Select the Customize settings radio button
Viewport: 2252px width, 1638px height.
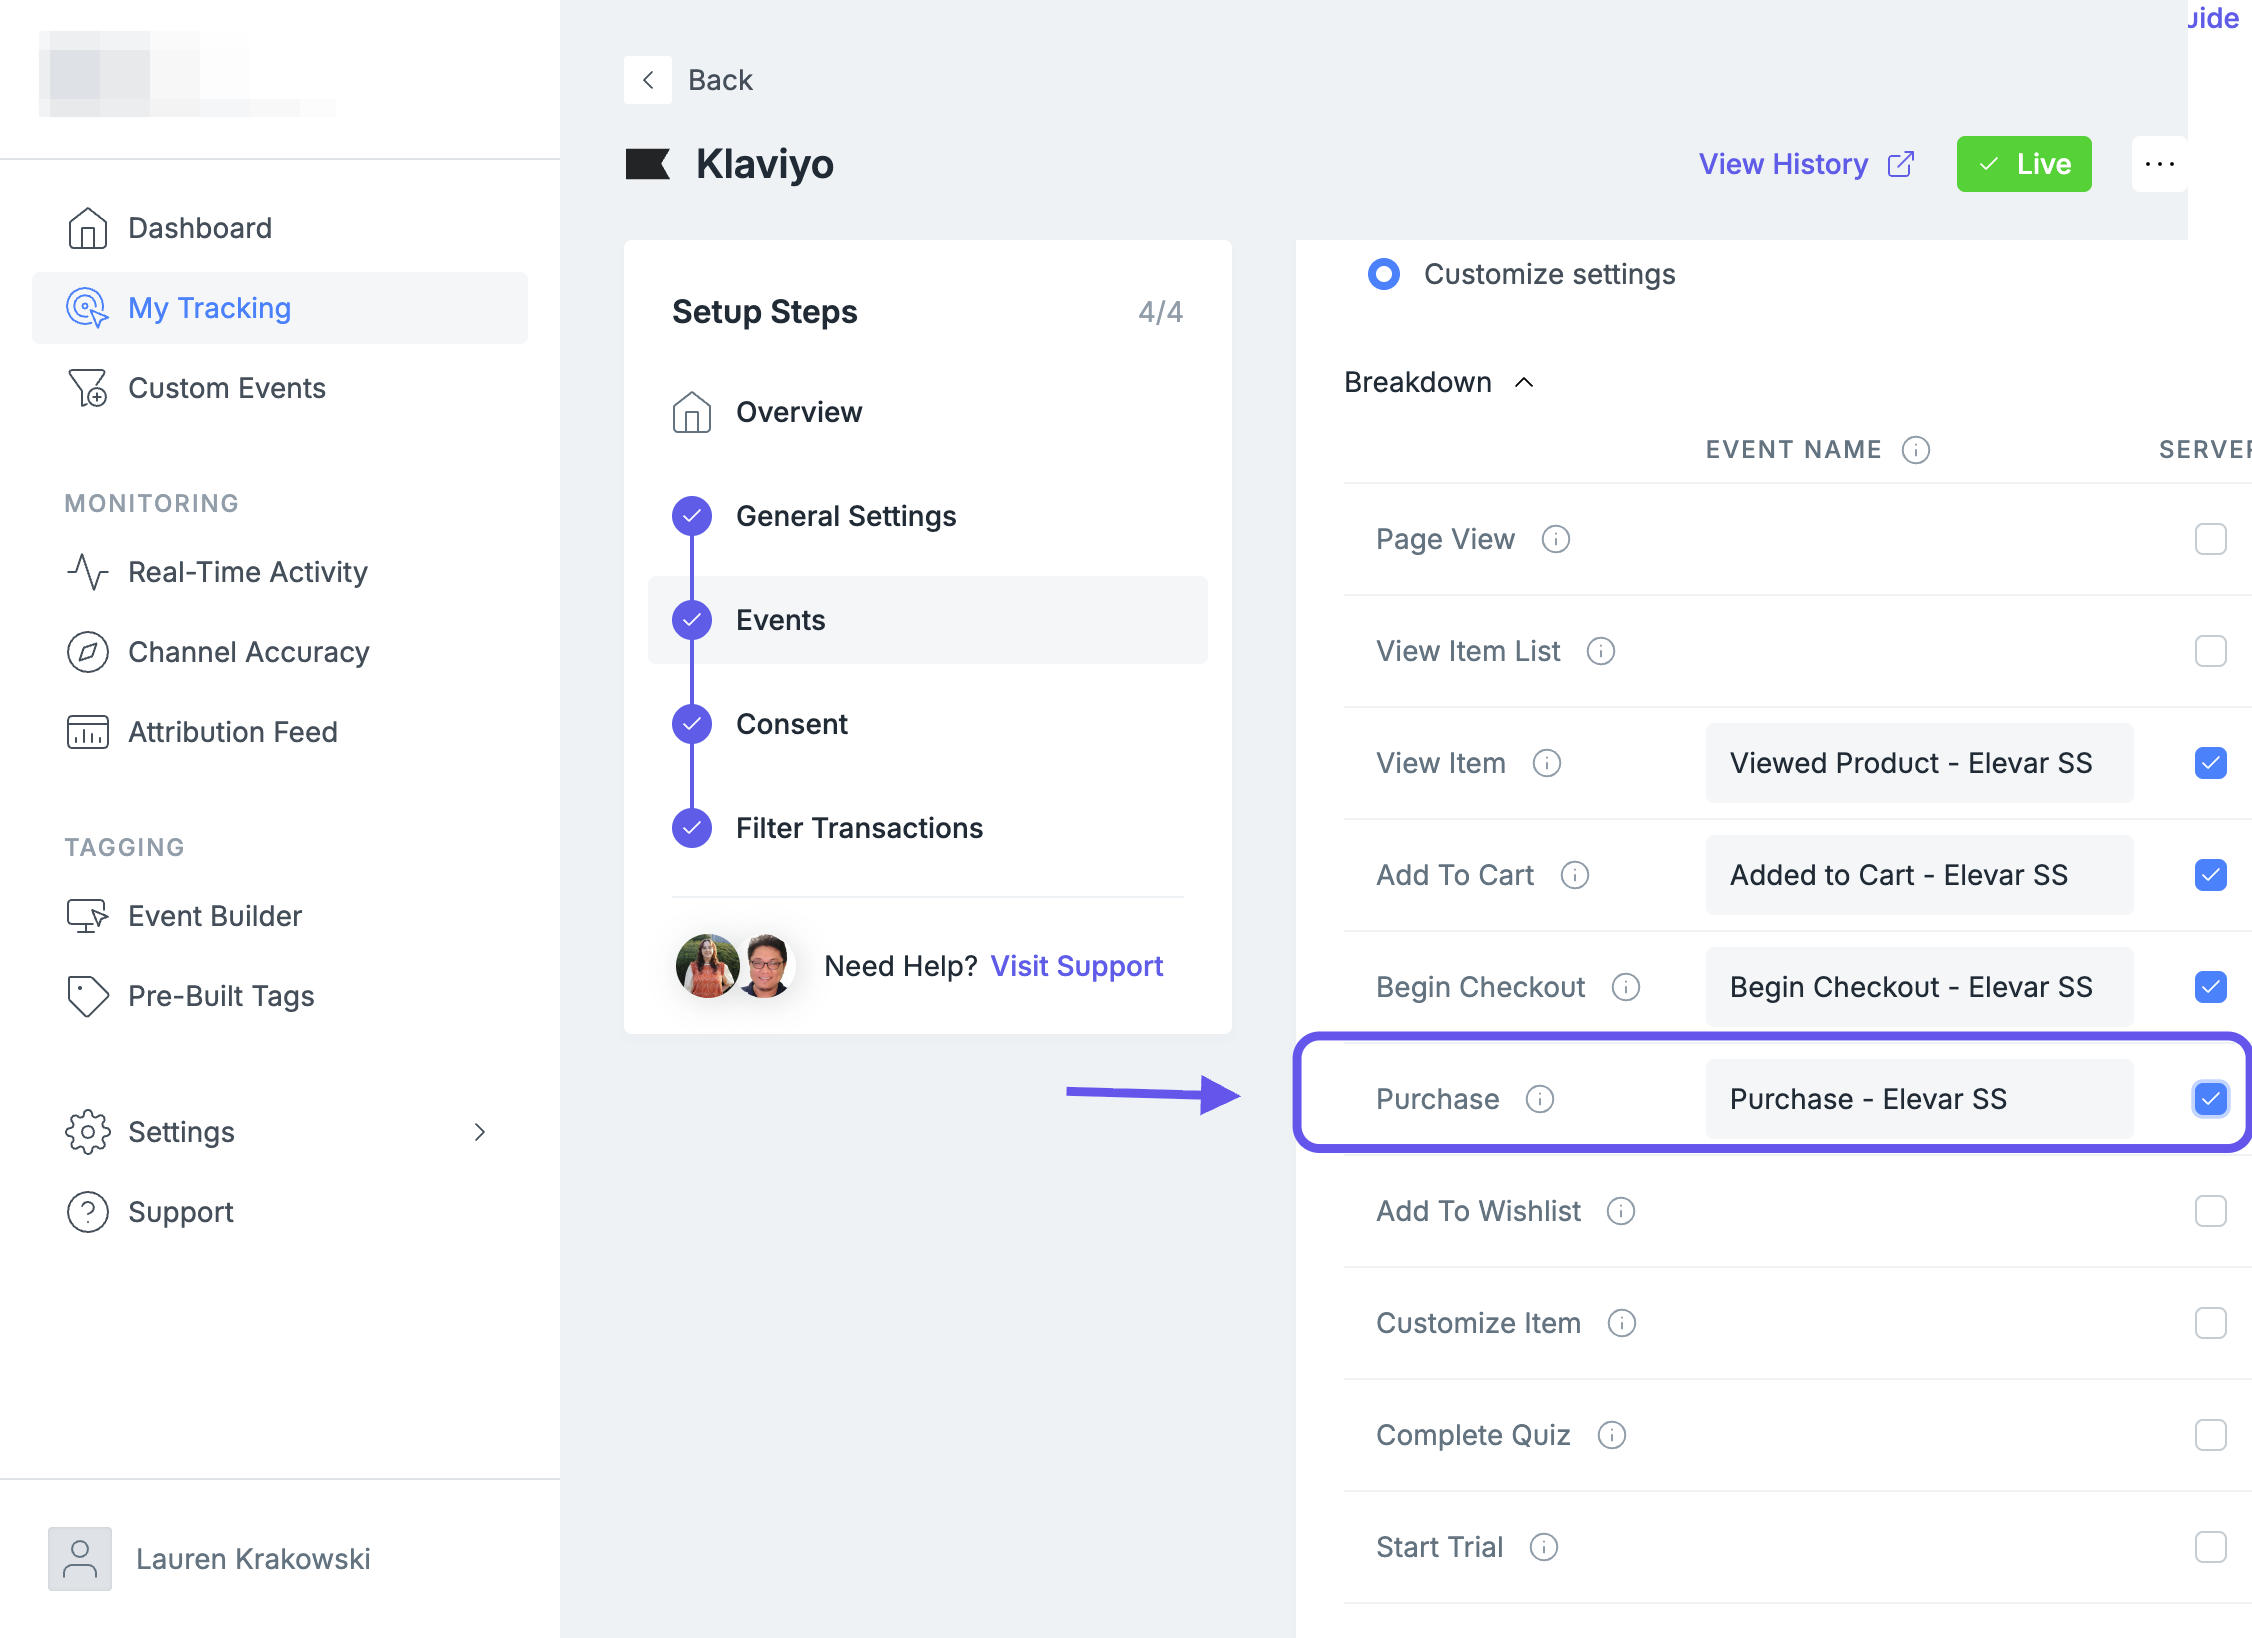tap(1384, 274)
